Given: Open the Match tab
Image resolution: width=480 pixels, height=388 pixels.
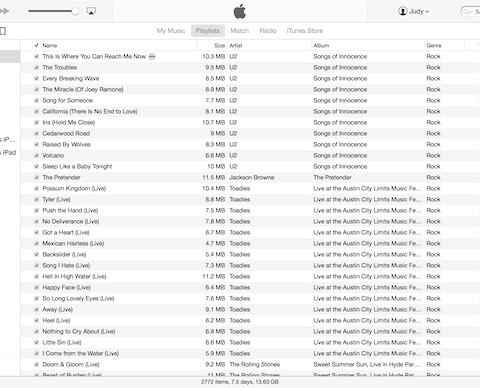Looking at the screenshot, I should tap(240, 31).
